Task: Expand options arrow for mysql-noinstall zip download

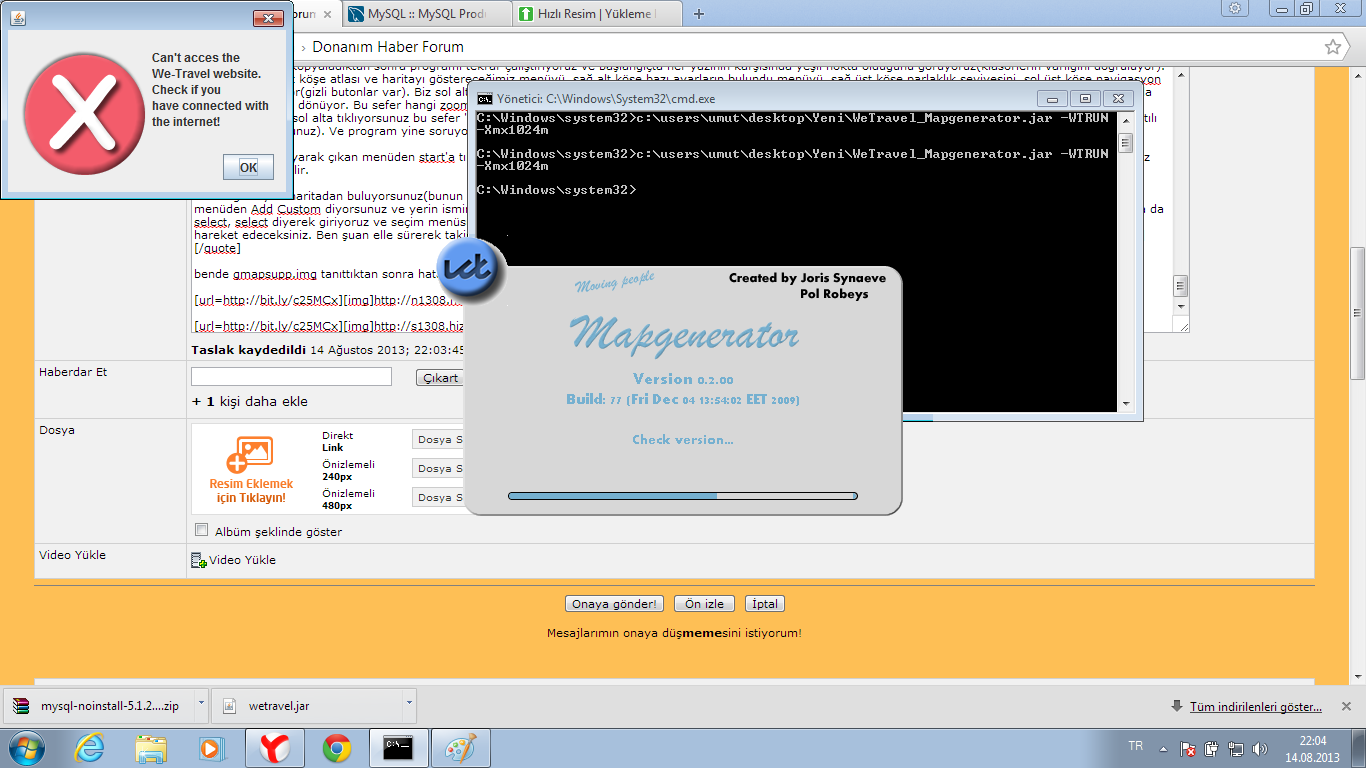Action: pos(201,704)
